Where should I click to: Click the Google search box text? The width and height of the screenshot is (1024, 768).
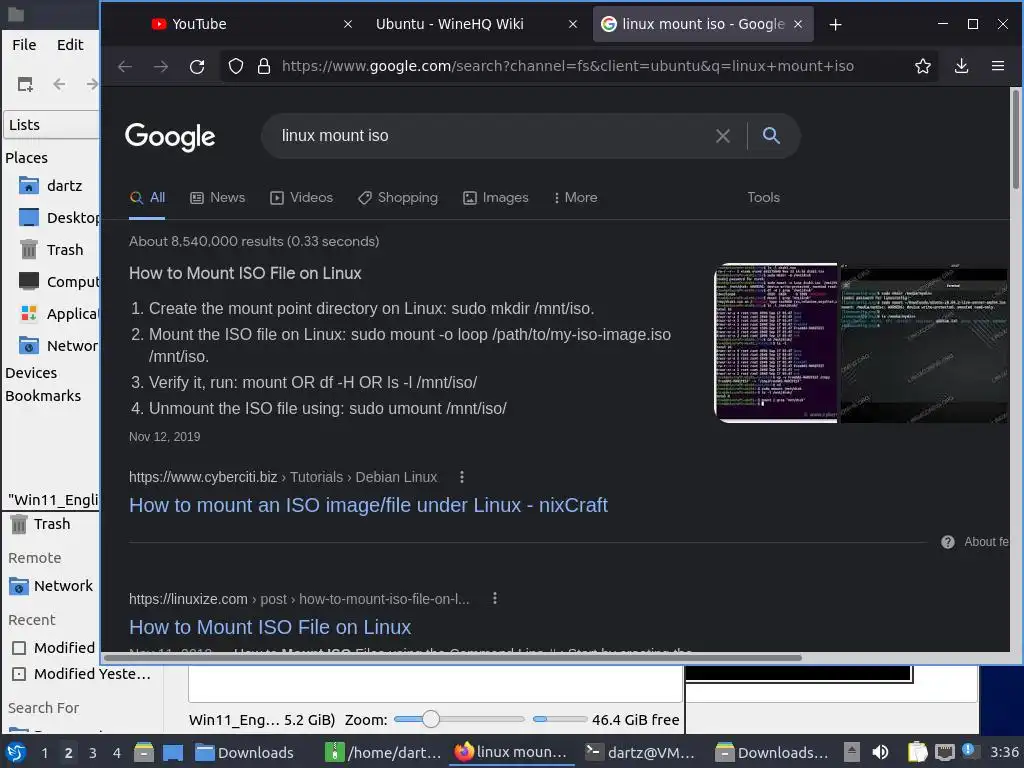pos(335,136)
